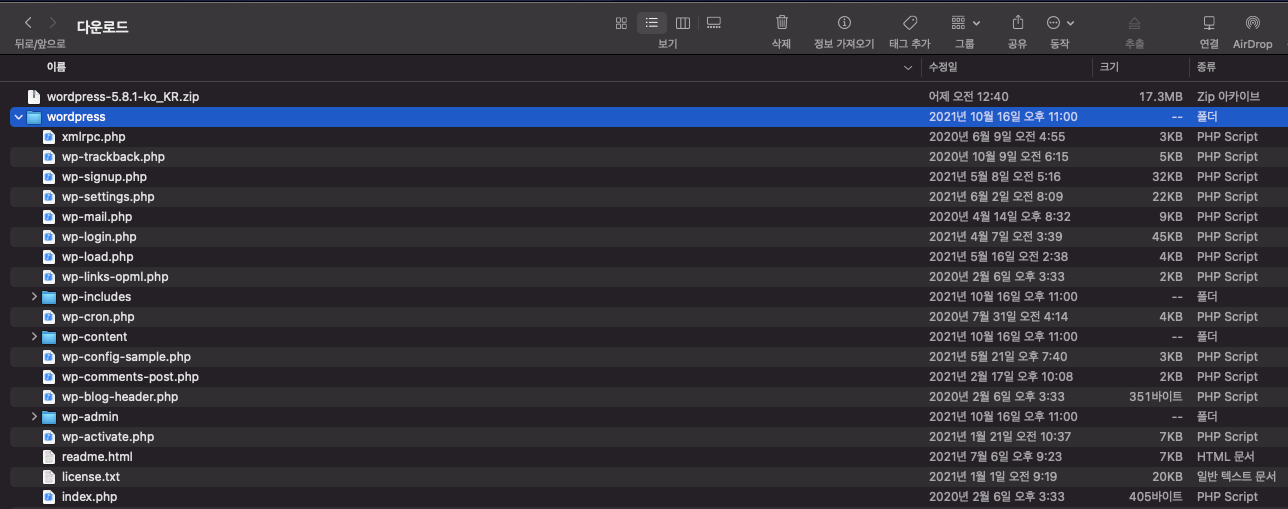Click the connect display icon
The height and width of the screenshot is (509, 1288).
1209,22
